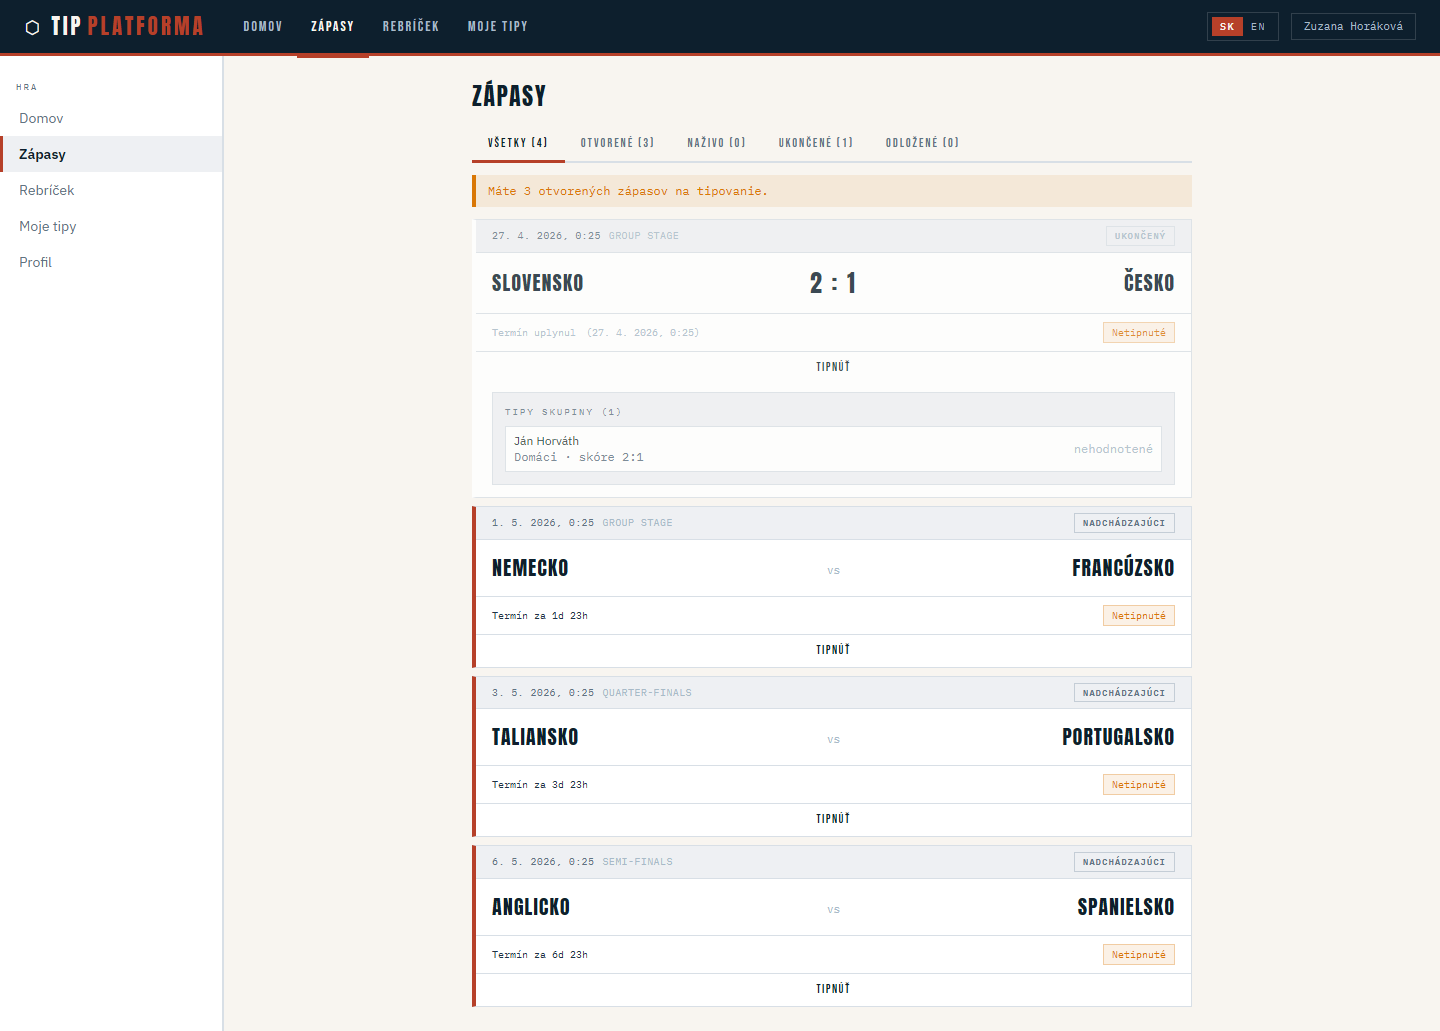Switch language to SK
Image resolution: width=1440 pixels, height=1031 pixels.
1226,27
